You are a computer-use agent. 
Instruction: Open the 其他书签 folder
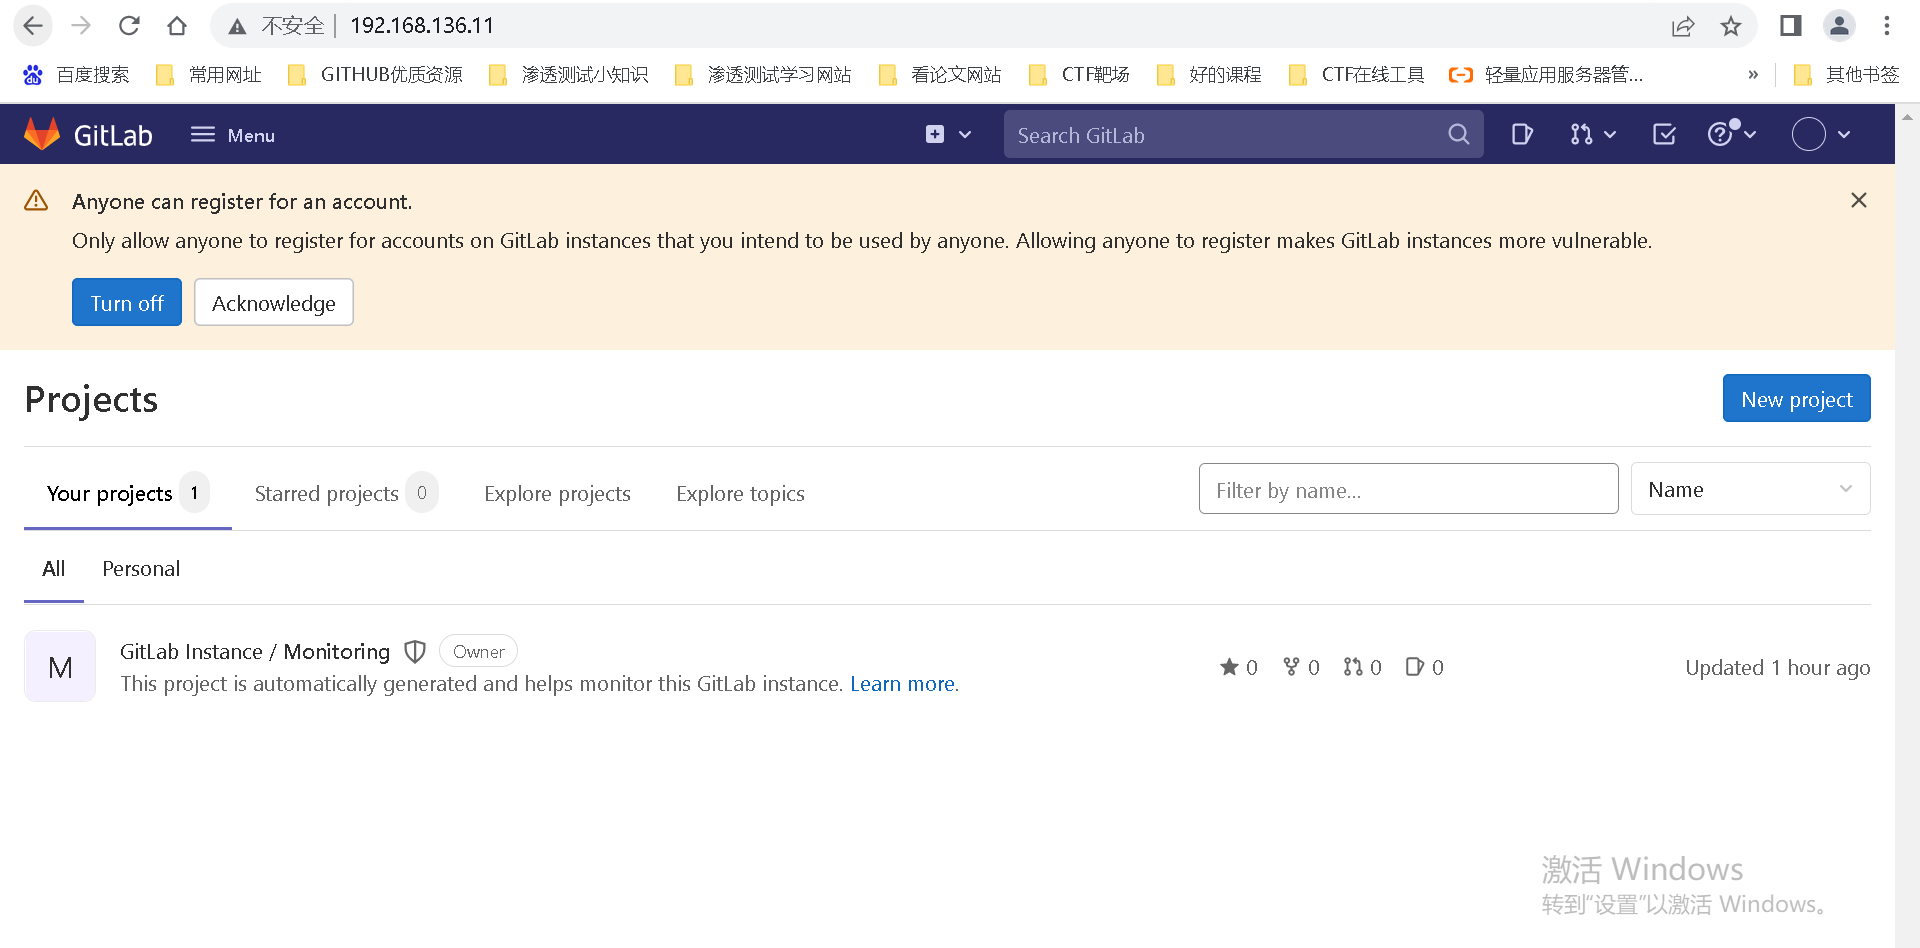pyautogui.click(x=1846, y=75)
